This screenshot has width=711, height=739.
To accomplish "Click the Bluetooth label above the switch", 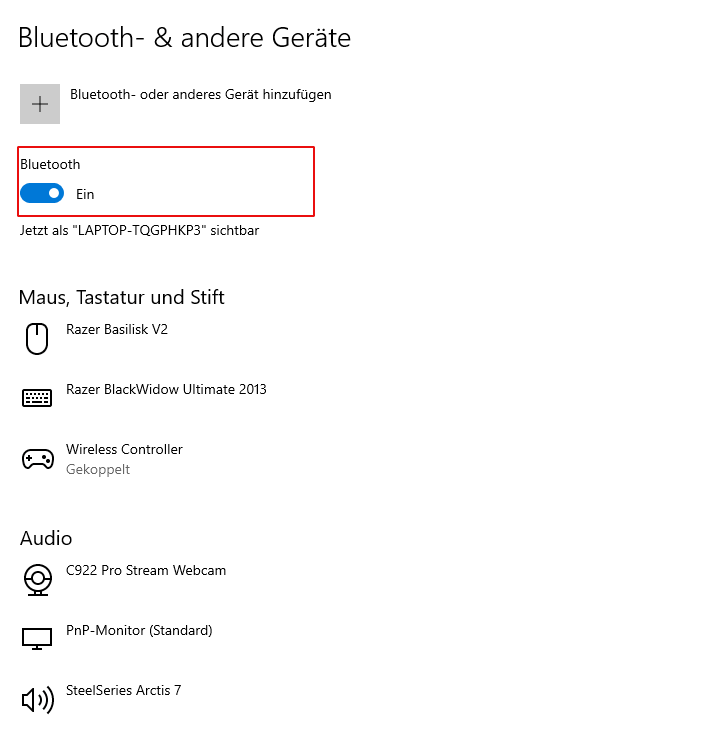I will [50, 164].
